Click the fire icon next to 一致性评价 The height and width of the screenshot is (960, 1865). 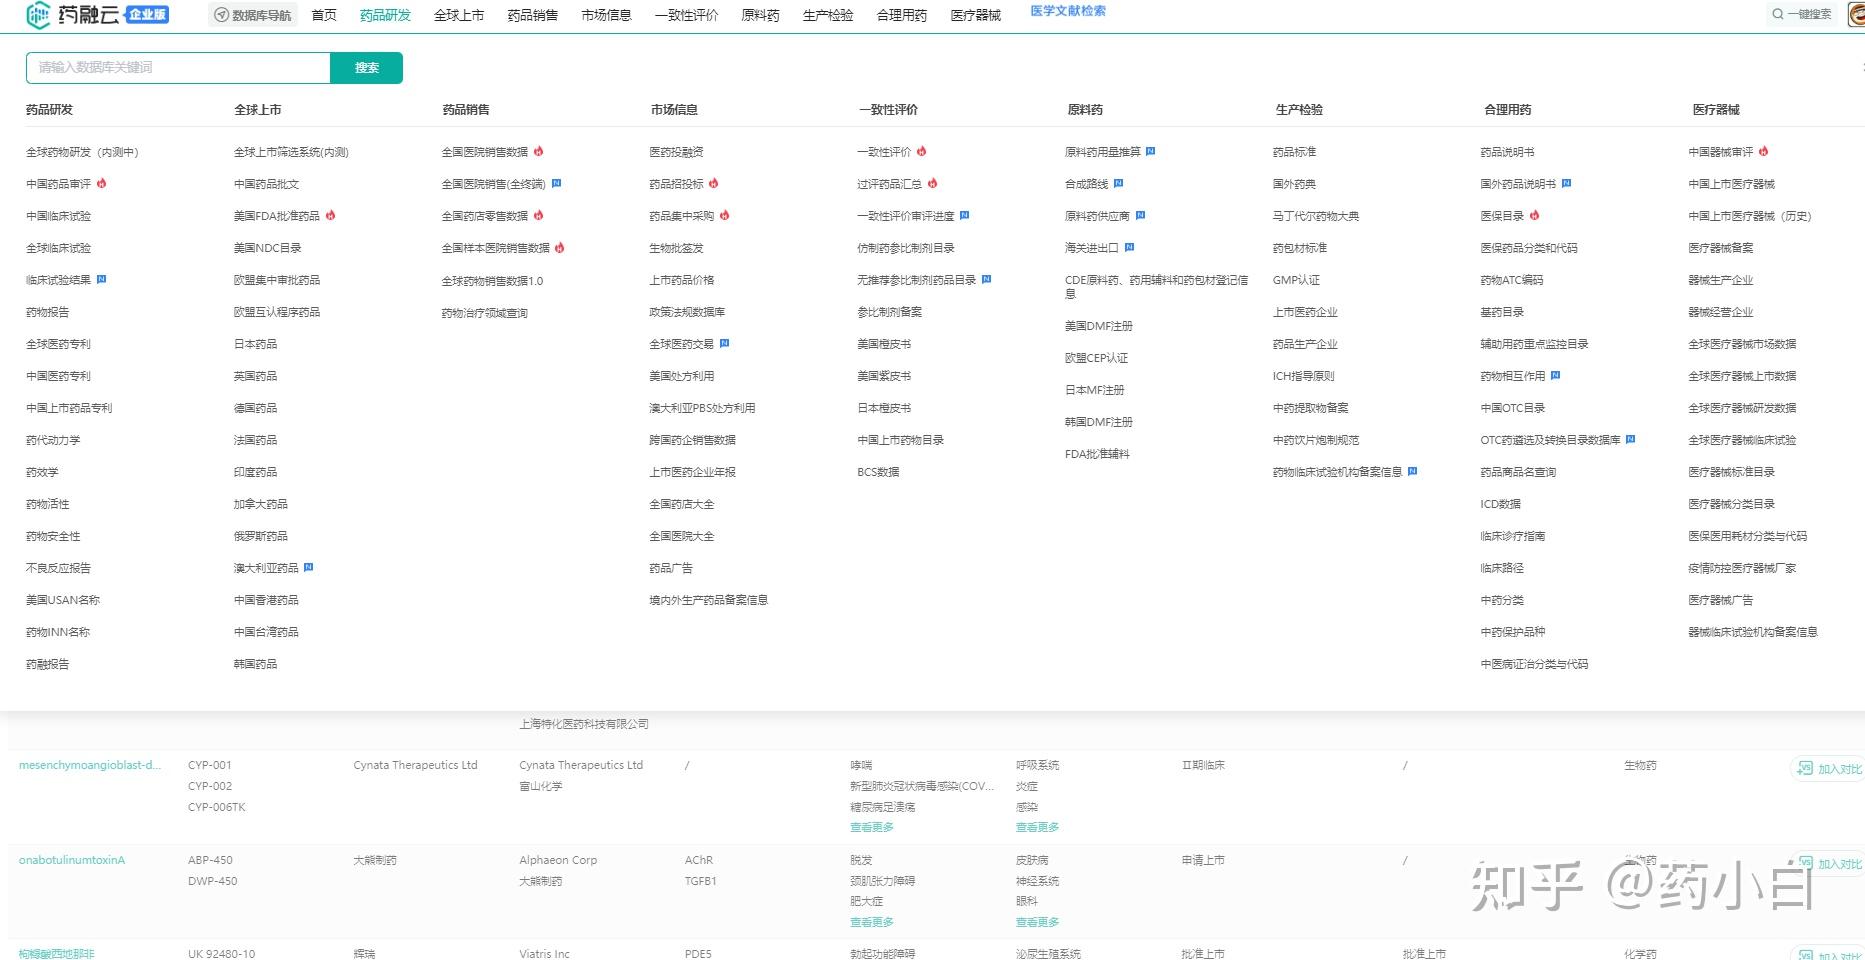coord(922,151)
